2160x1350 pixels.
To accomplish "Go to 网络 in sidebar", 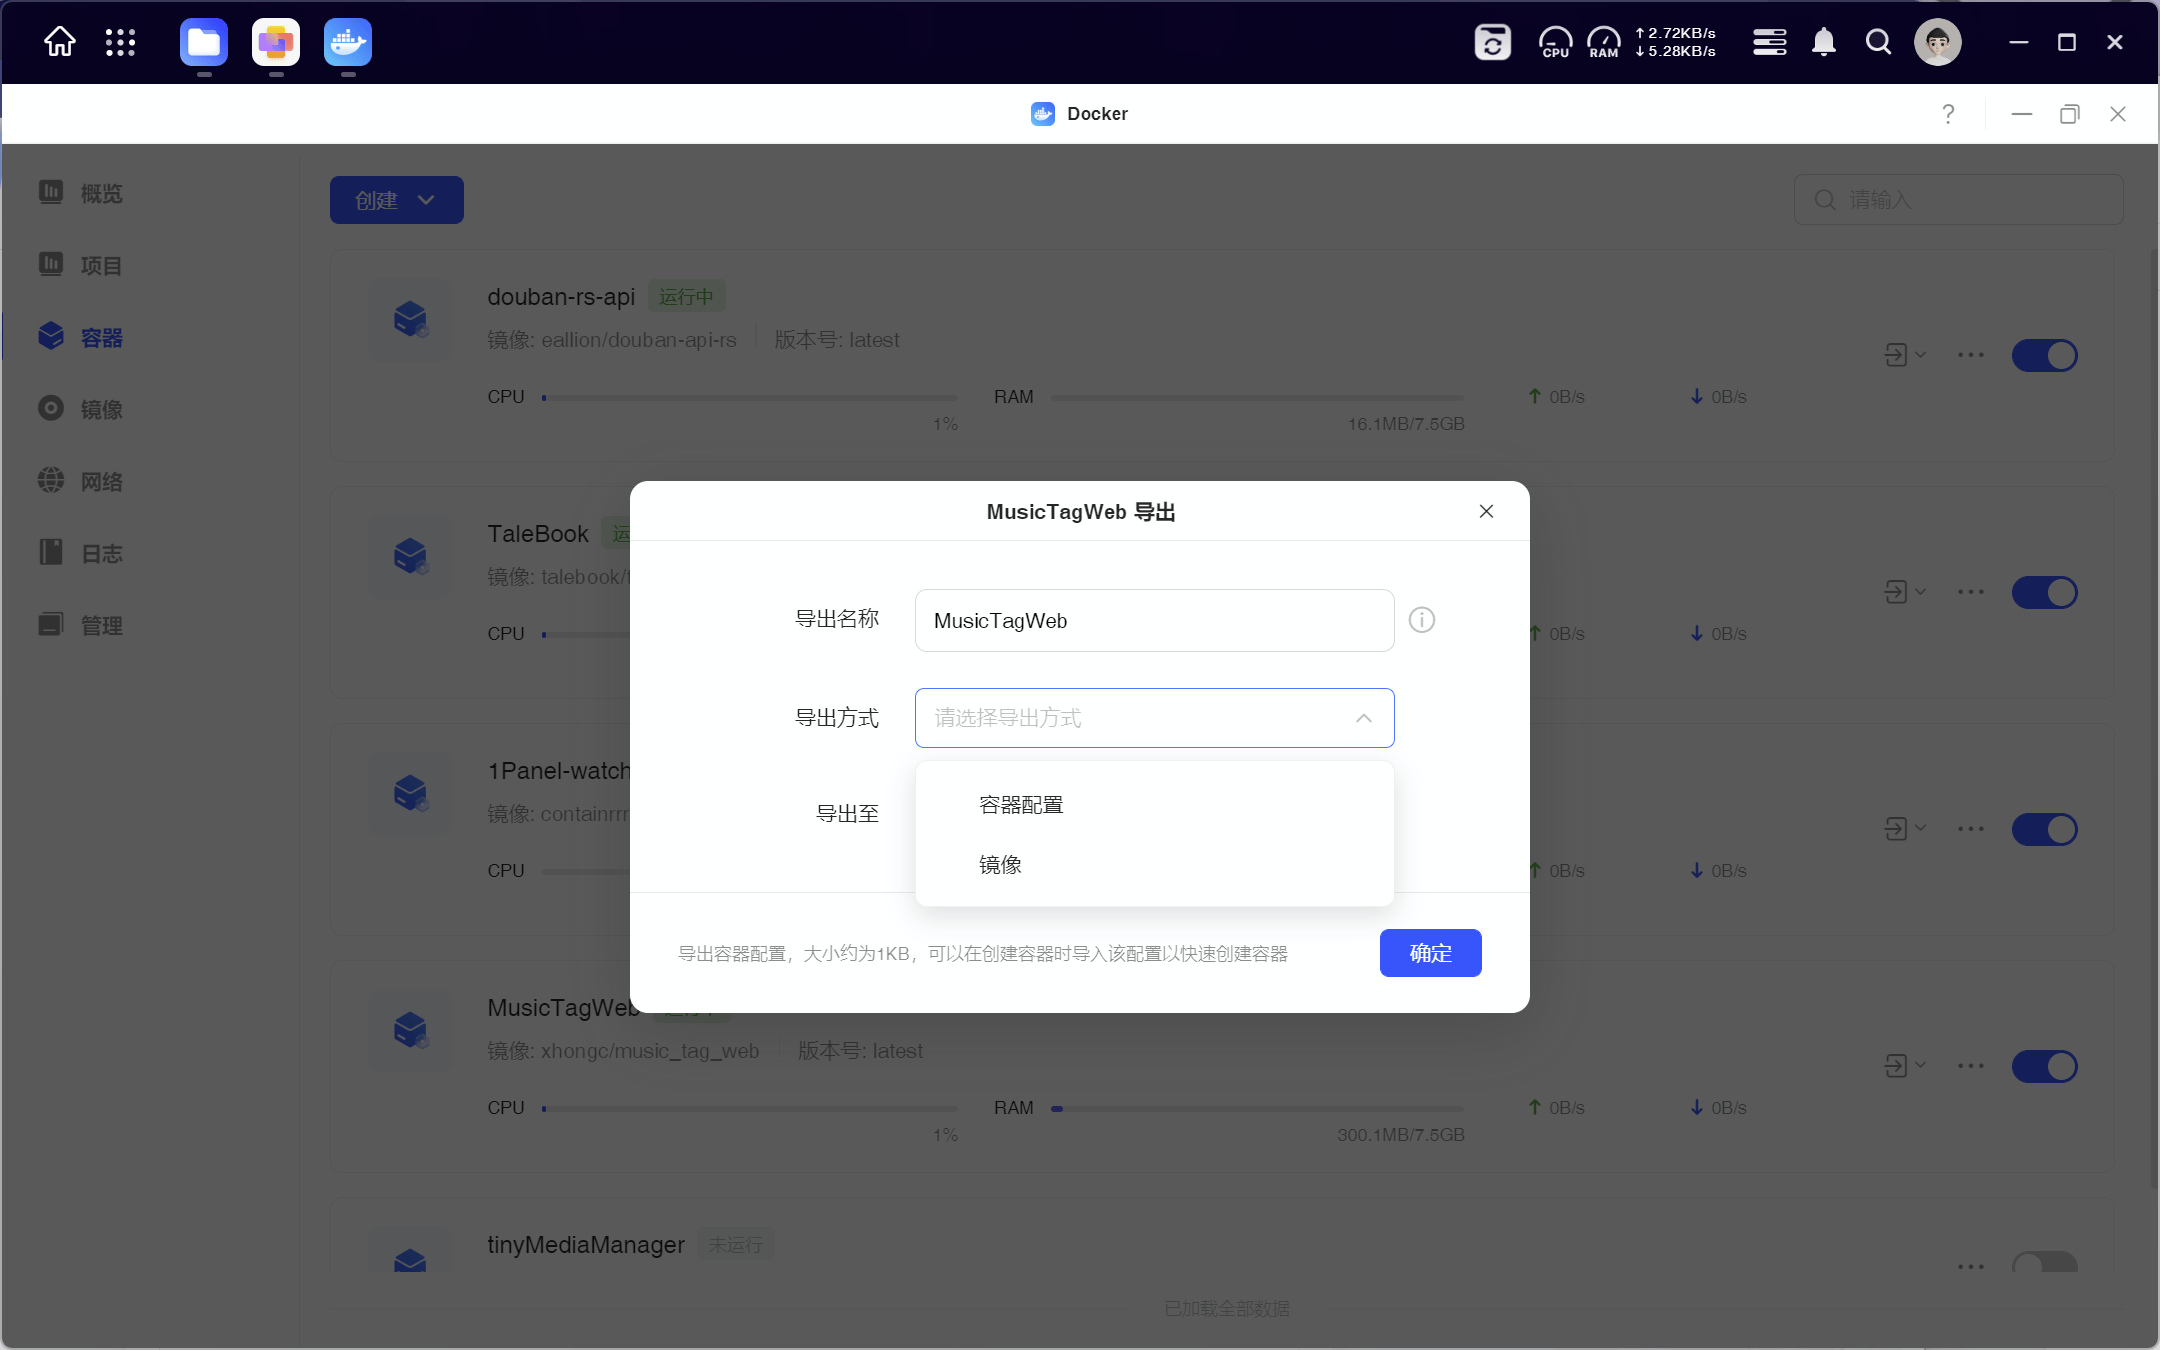I will 82,481.
